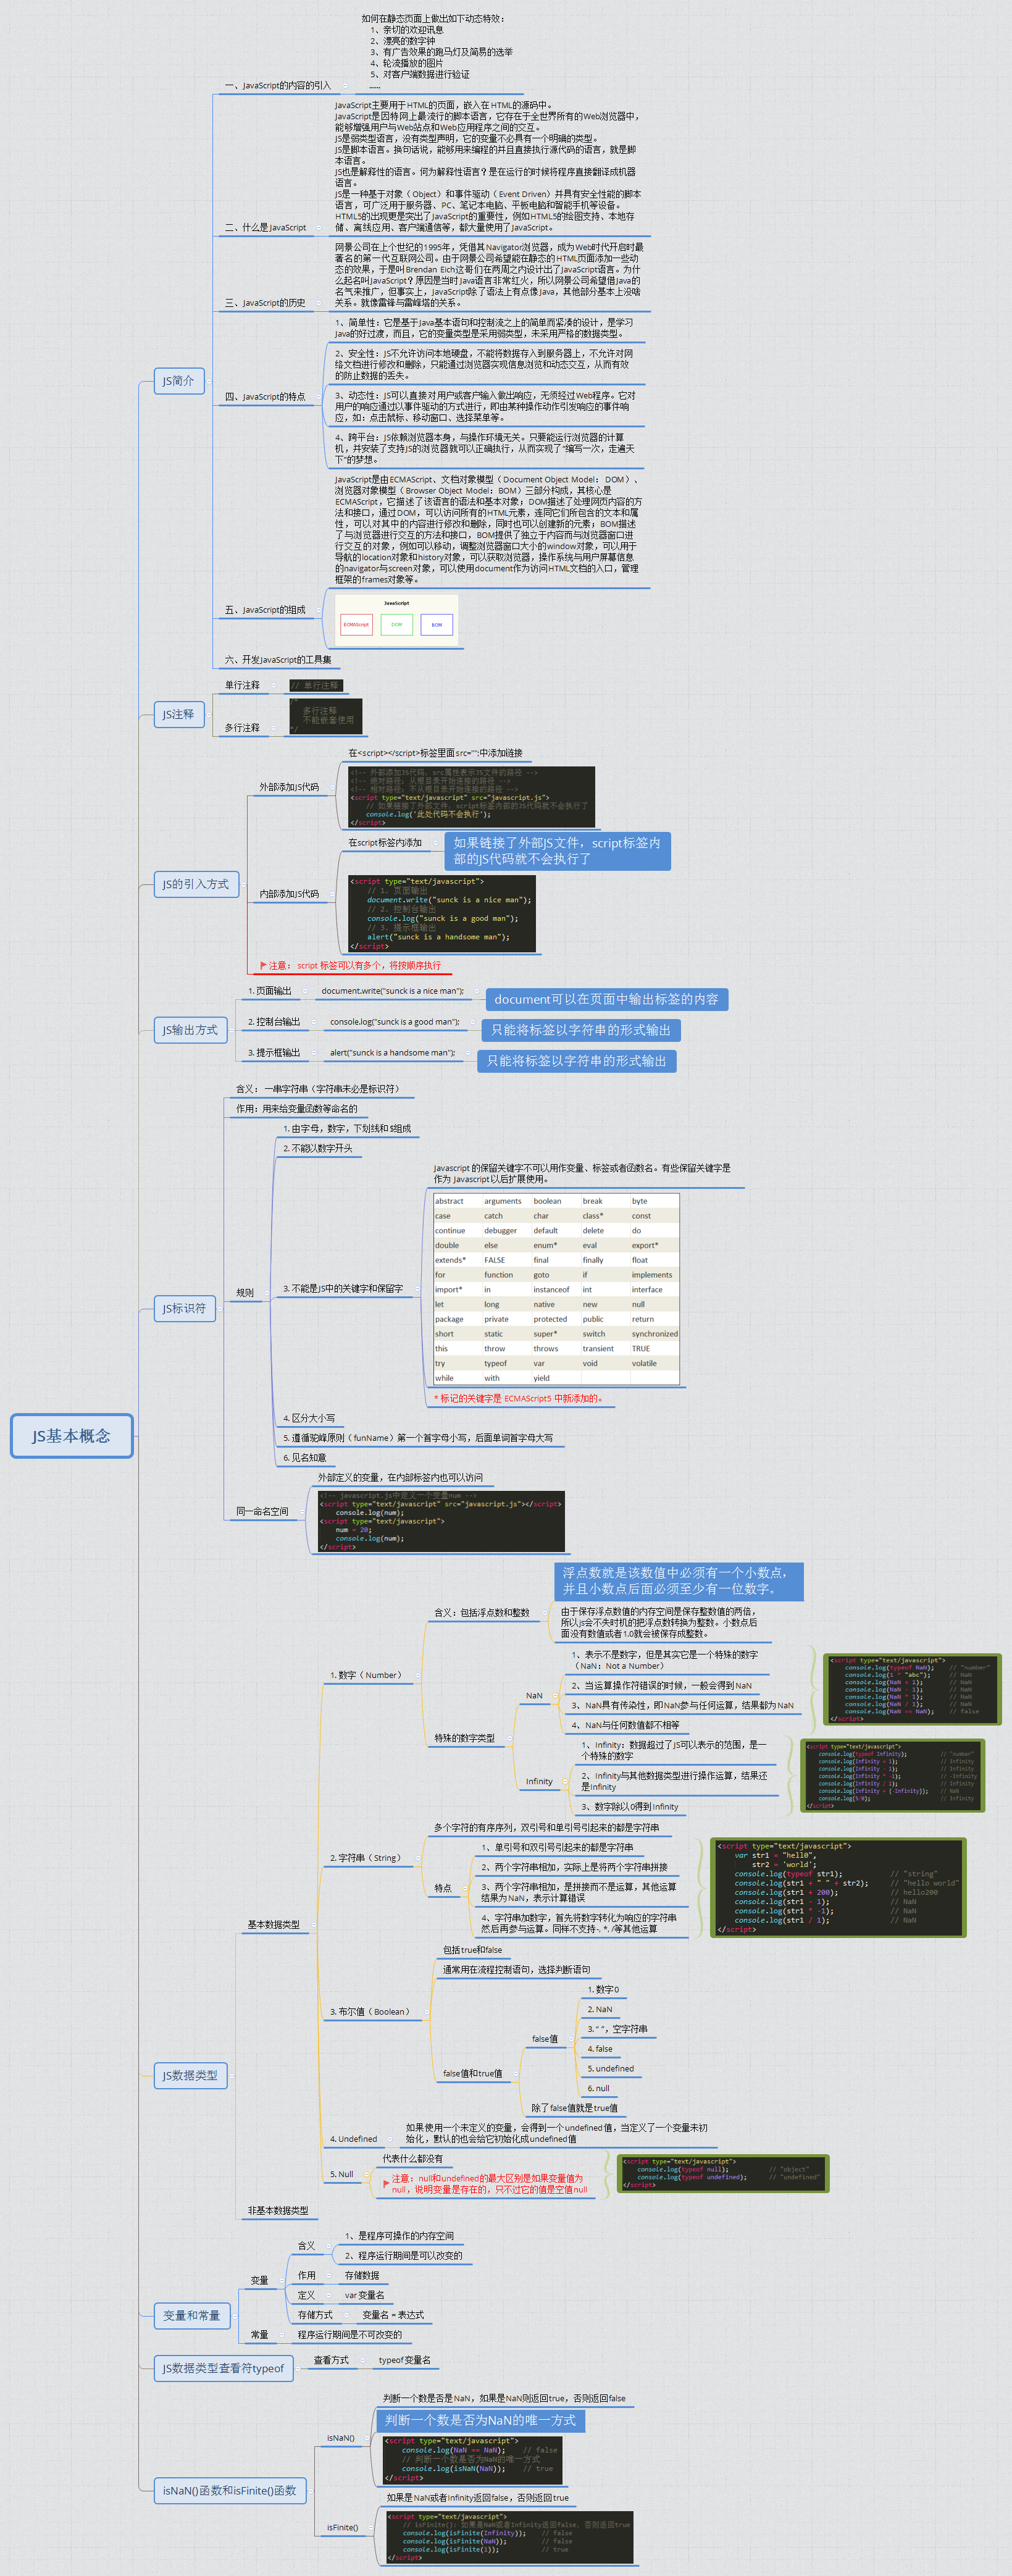Select the 变量和常量 main topic

pyautogui.click(x=192, y=2315)
